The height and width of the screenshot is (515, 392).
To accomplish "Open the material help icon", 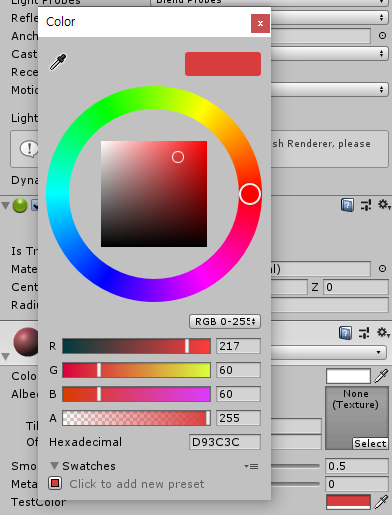I will (x=345, y=333).
